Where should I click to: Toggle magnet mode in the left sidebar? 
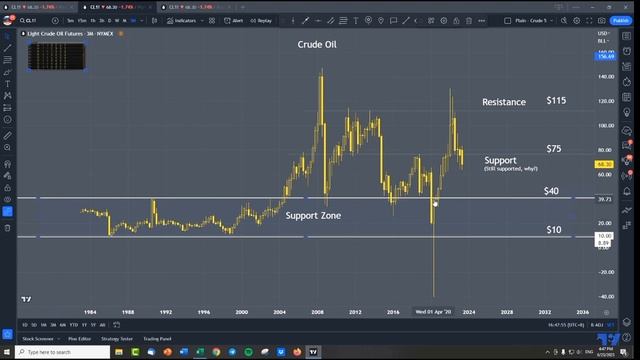7,164
